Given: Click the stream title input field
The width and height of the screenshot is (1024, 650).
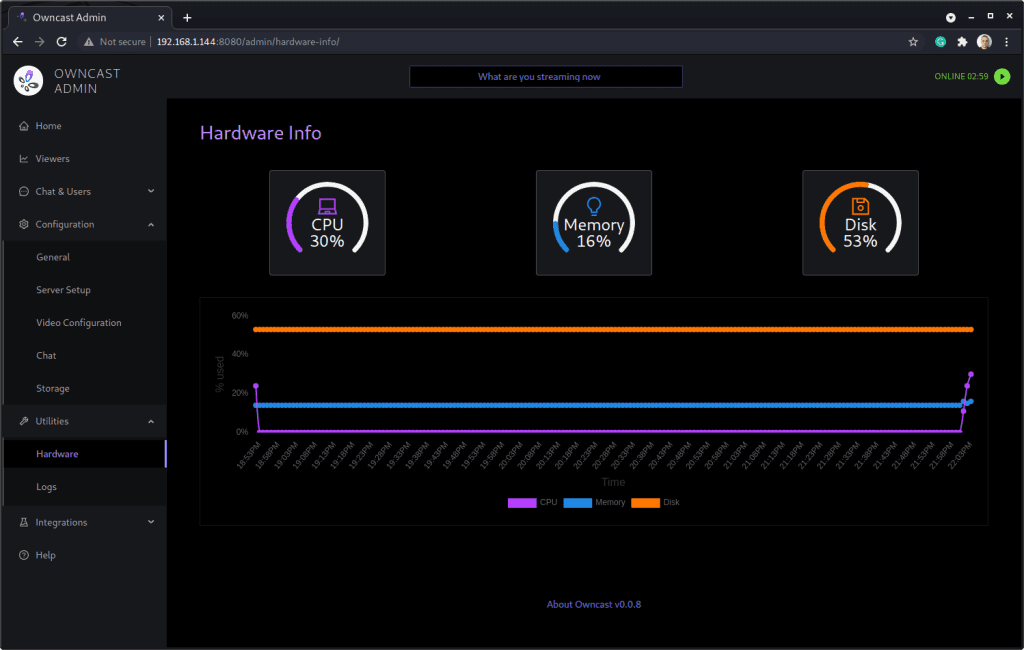Looking at the screenshot, I should coord(545,77).
